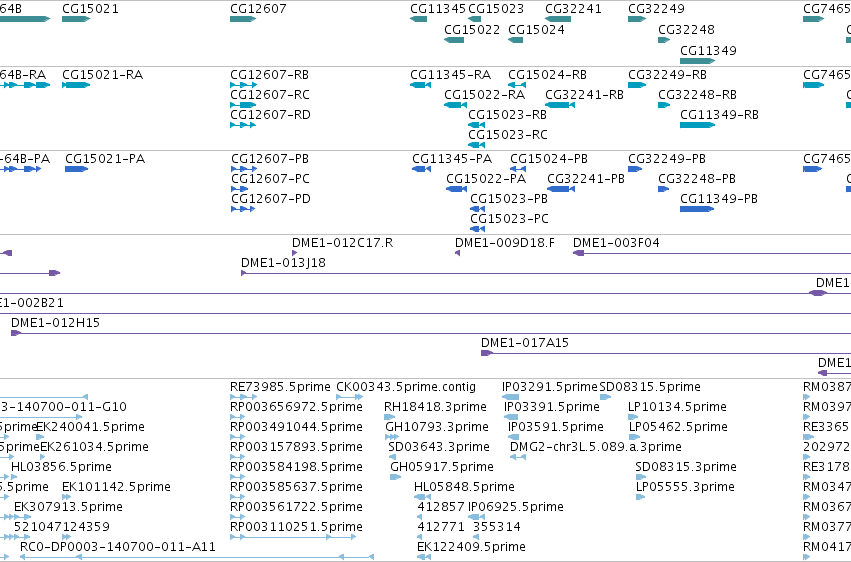Click the CG15023-PB protein label
Viewport: 851px width, 562px height.
coord(509,199)
